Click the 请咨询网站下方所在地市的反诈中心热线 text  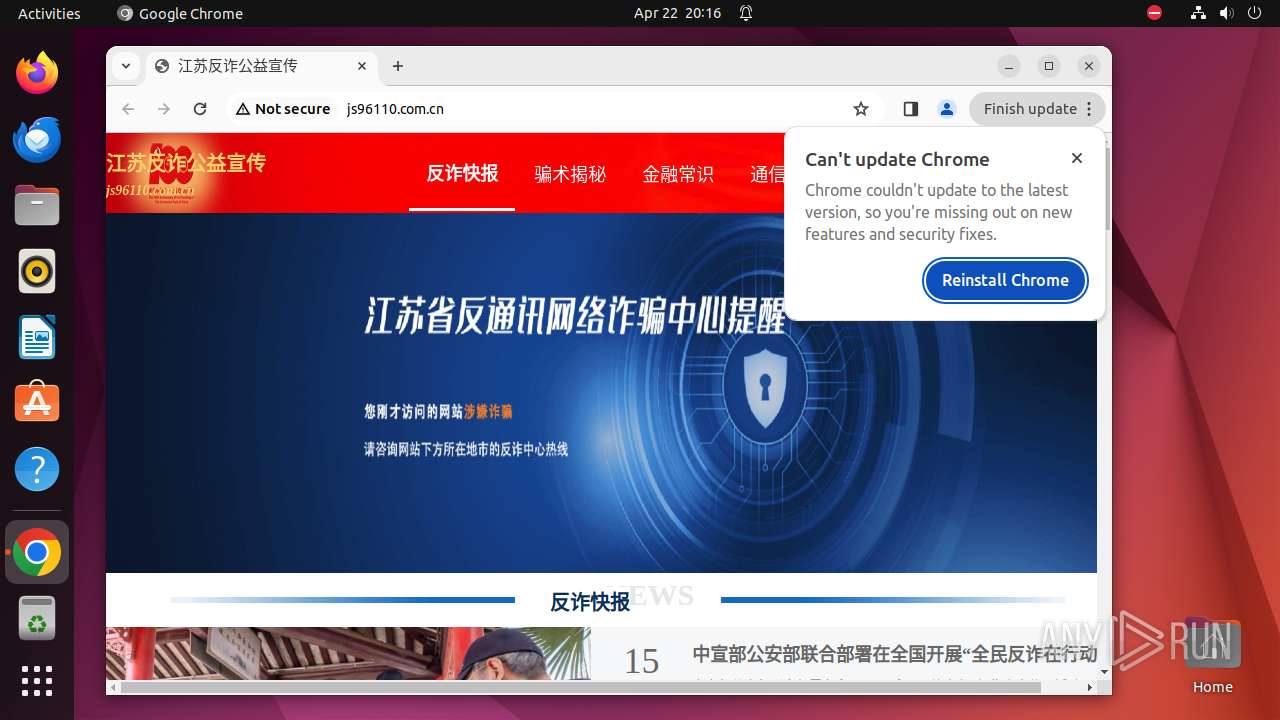(466, 449)
